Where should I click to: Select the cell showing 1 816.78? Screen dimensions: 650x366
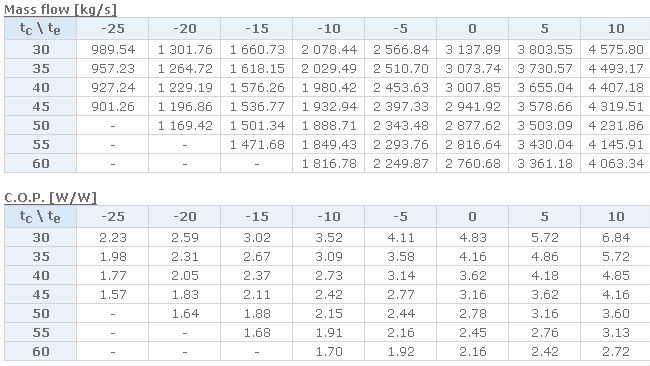coord(329,163)
